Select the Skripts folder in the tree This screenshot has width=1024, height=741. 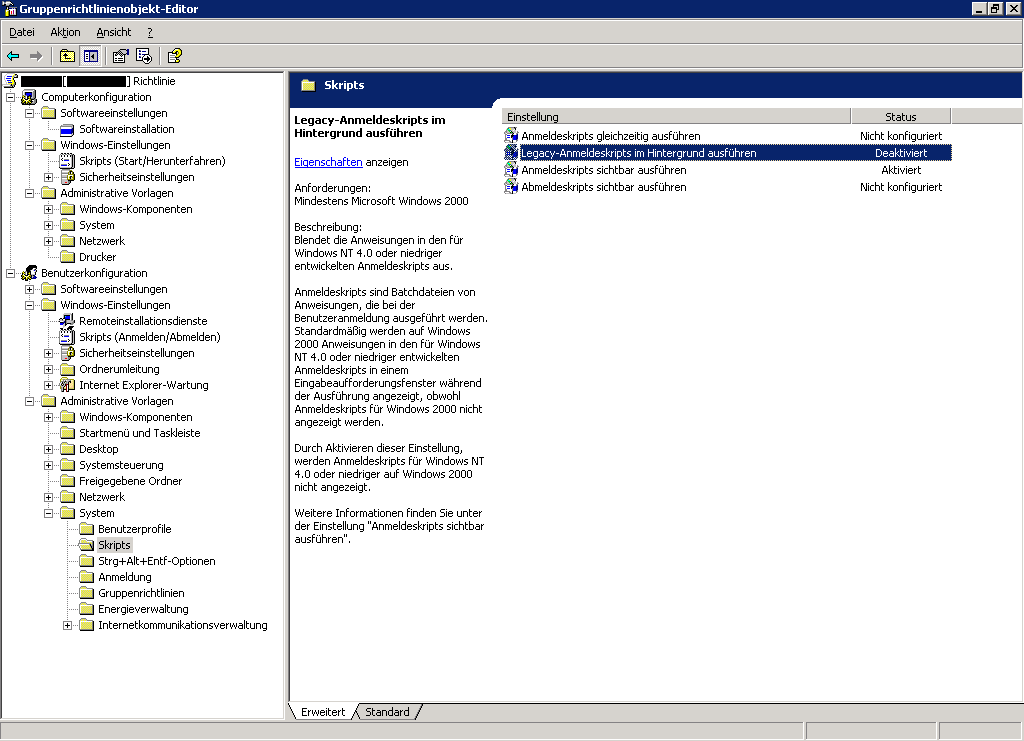coord(114,545)
